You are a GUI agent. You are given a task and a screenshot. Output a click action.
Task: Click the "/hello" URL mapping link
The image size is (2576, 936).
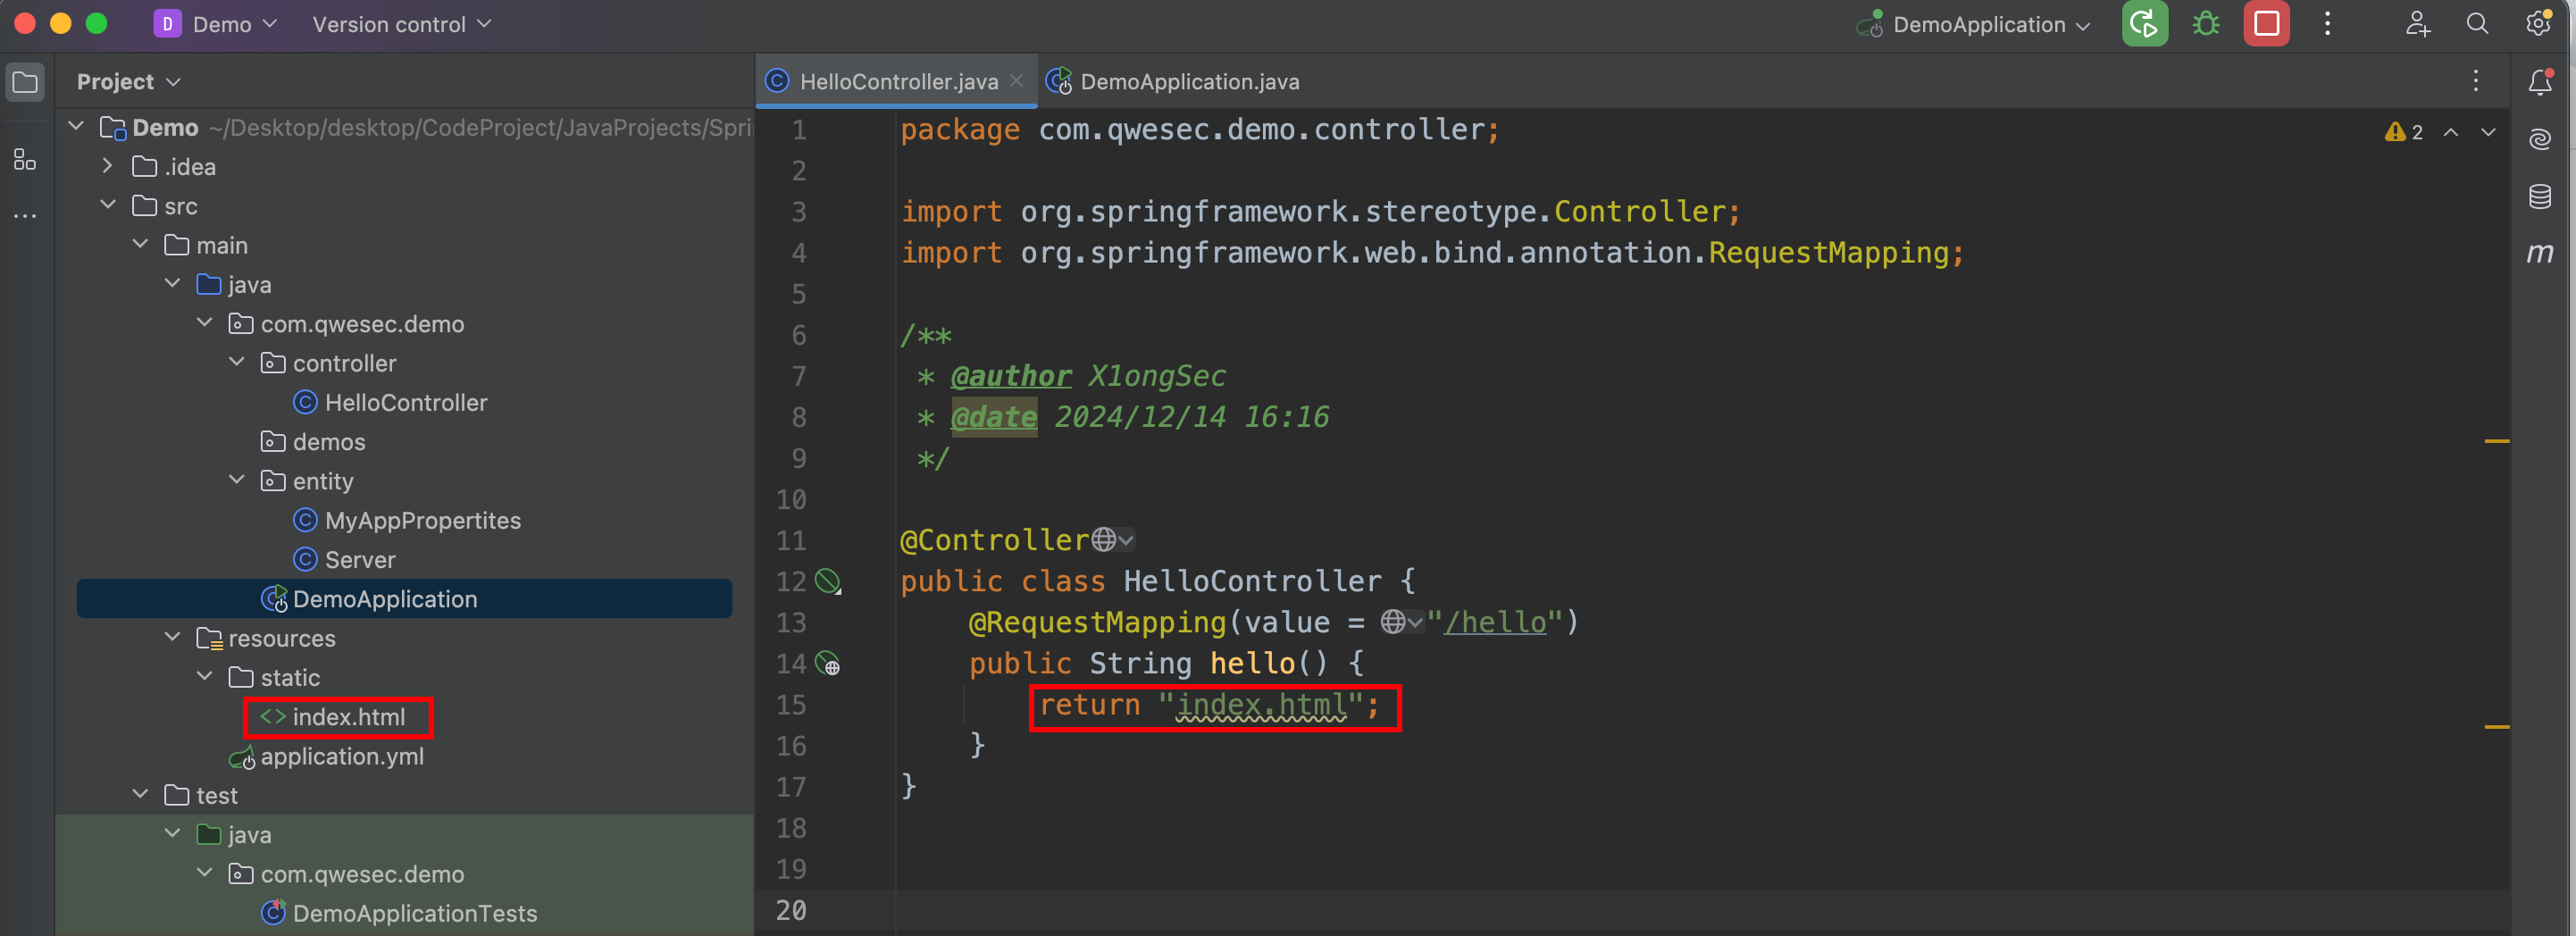[x=1495, y=622]
